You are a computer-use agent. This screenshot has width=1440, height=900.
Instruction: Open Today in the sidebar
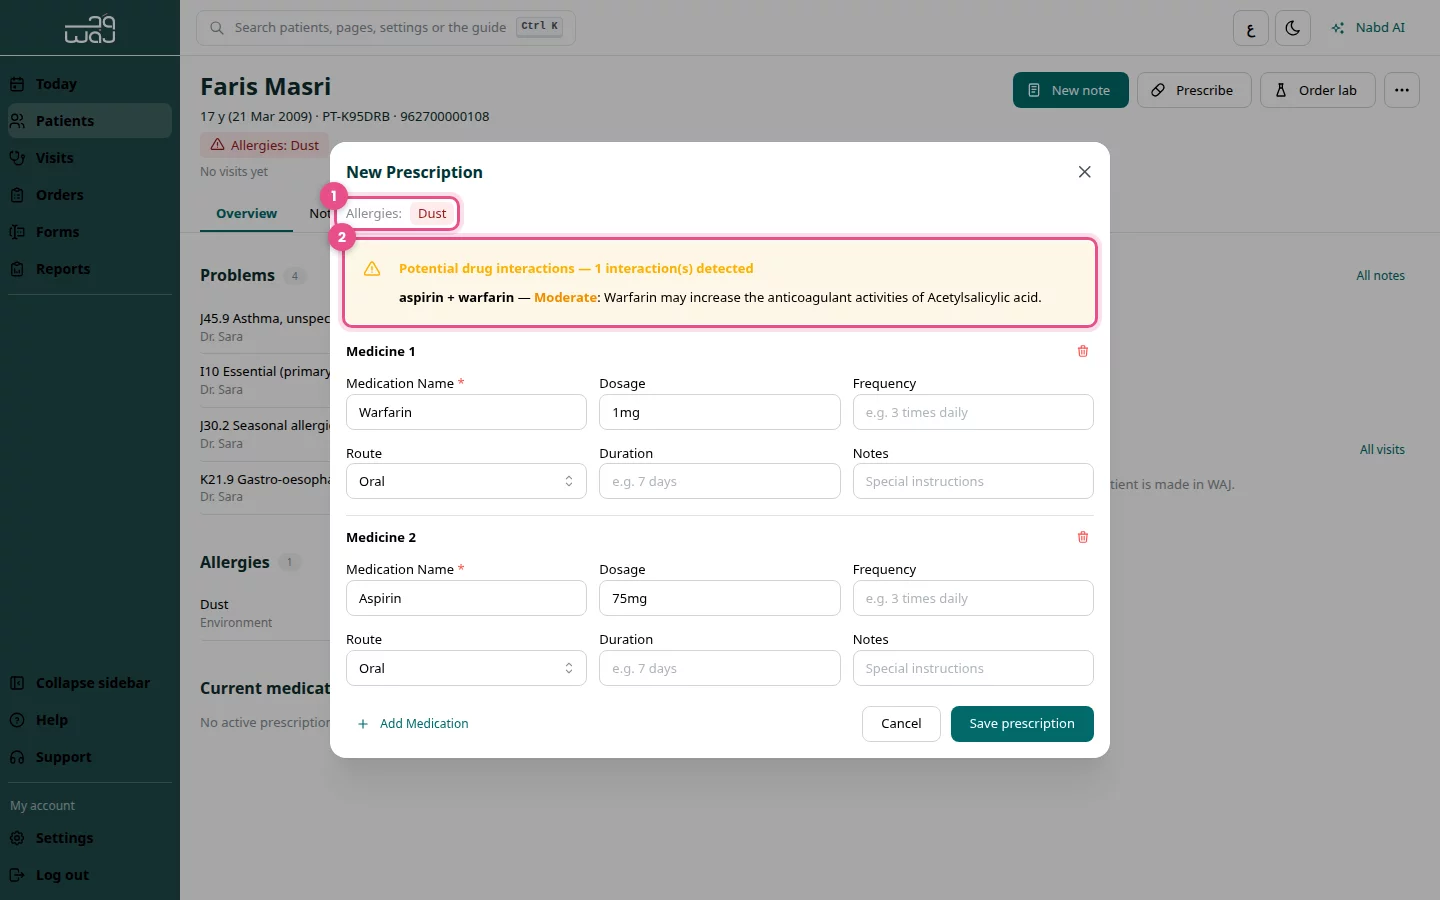90,84
